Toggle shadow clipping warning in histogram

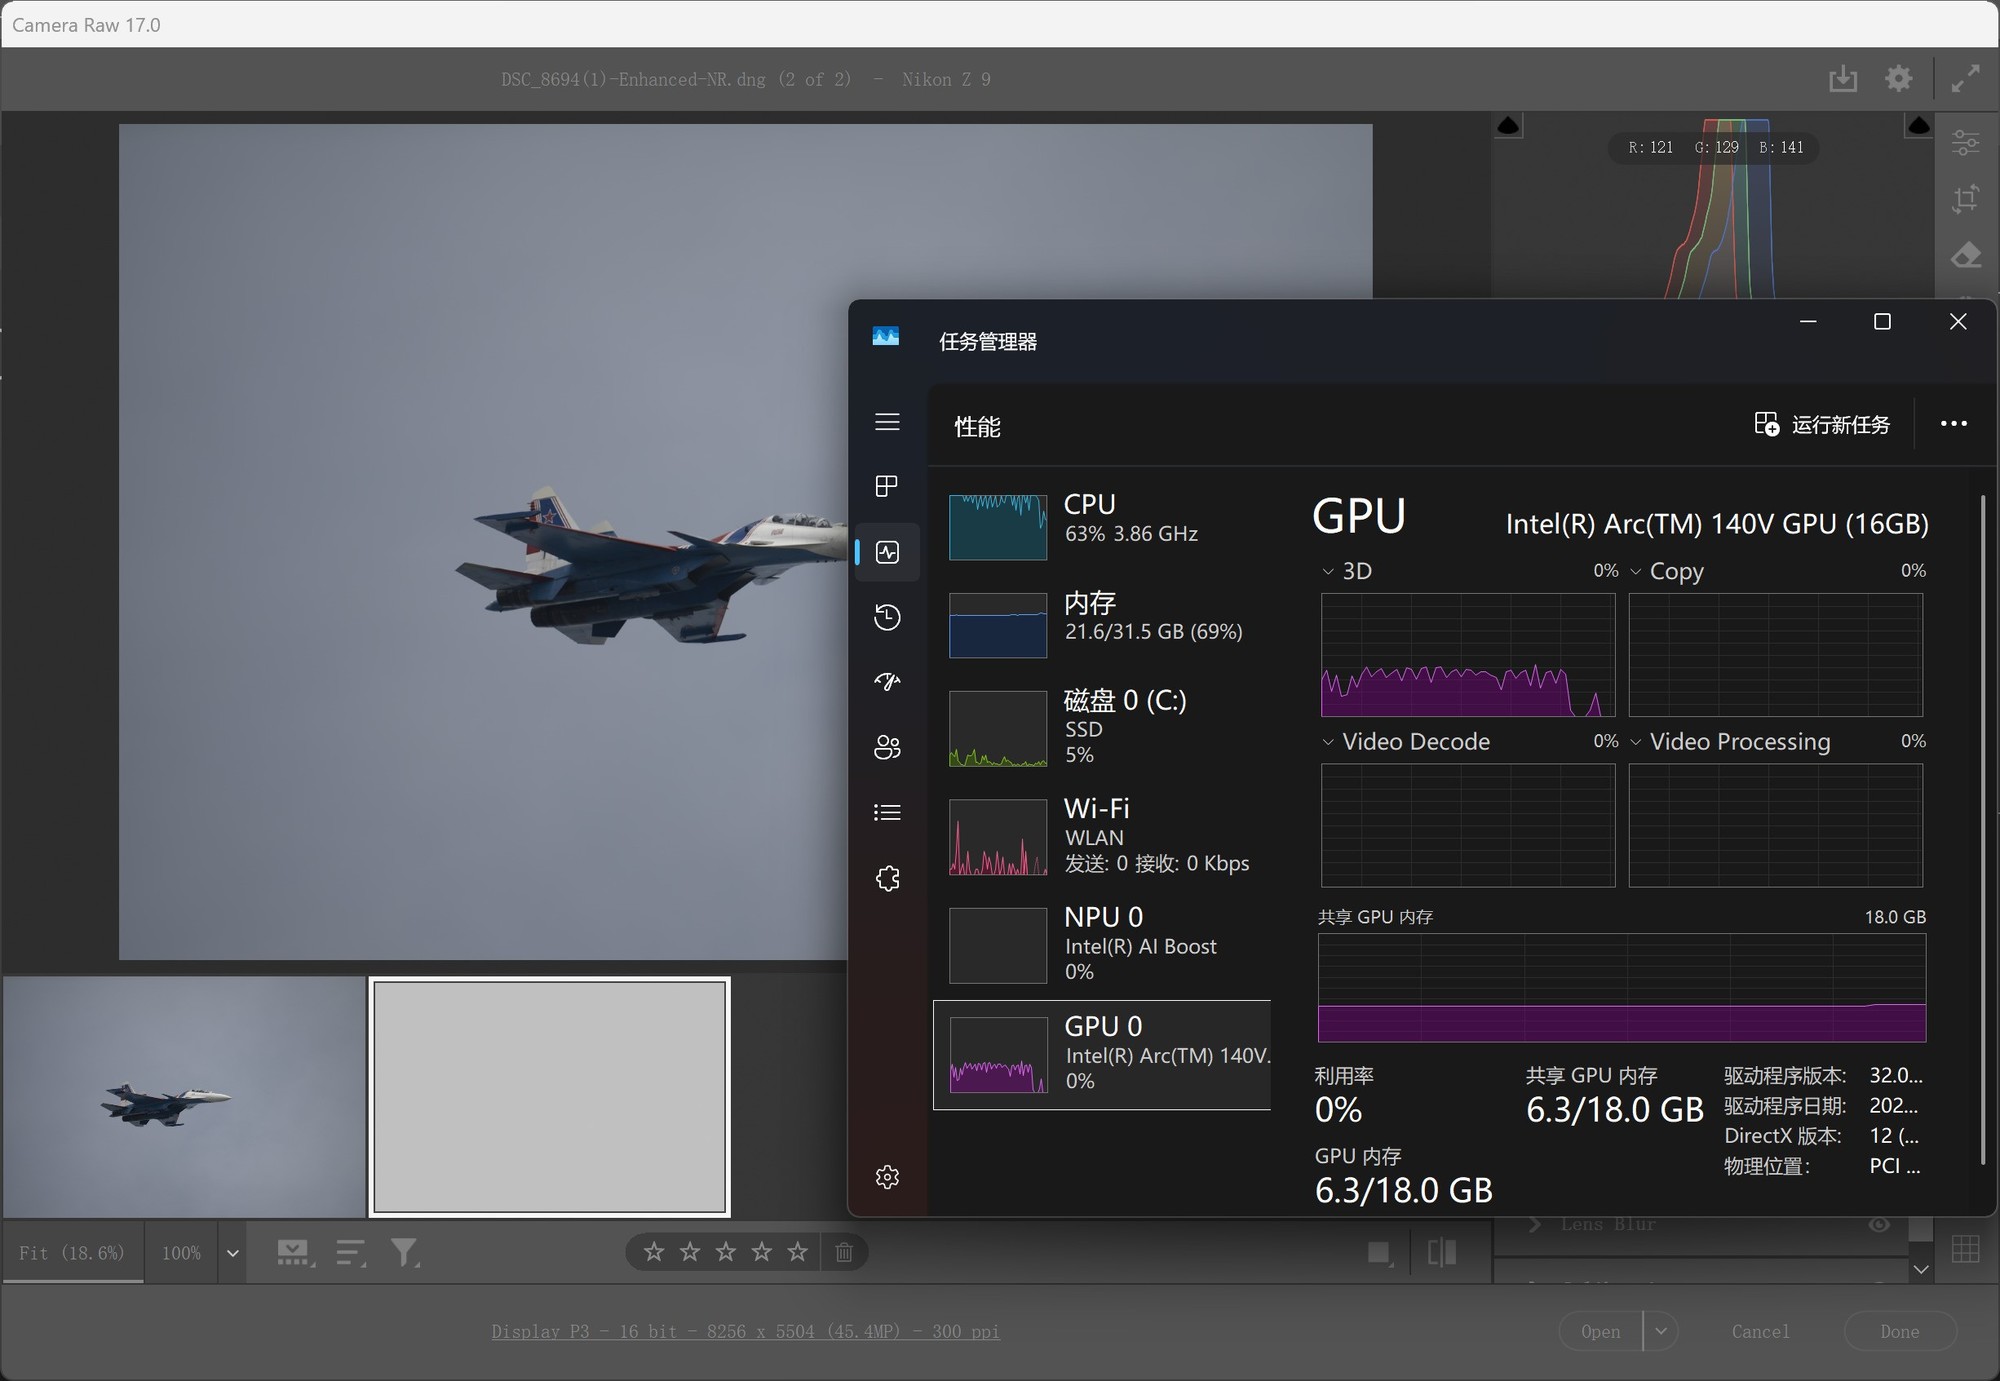(1508, 126)
